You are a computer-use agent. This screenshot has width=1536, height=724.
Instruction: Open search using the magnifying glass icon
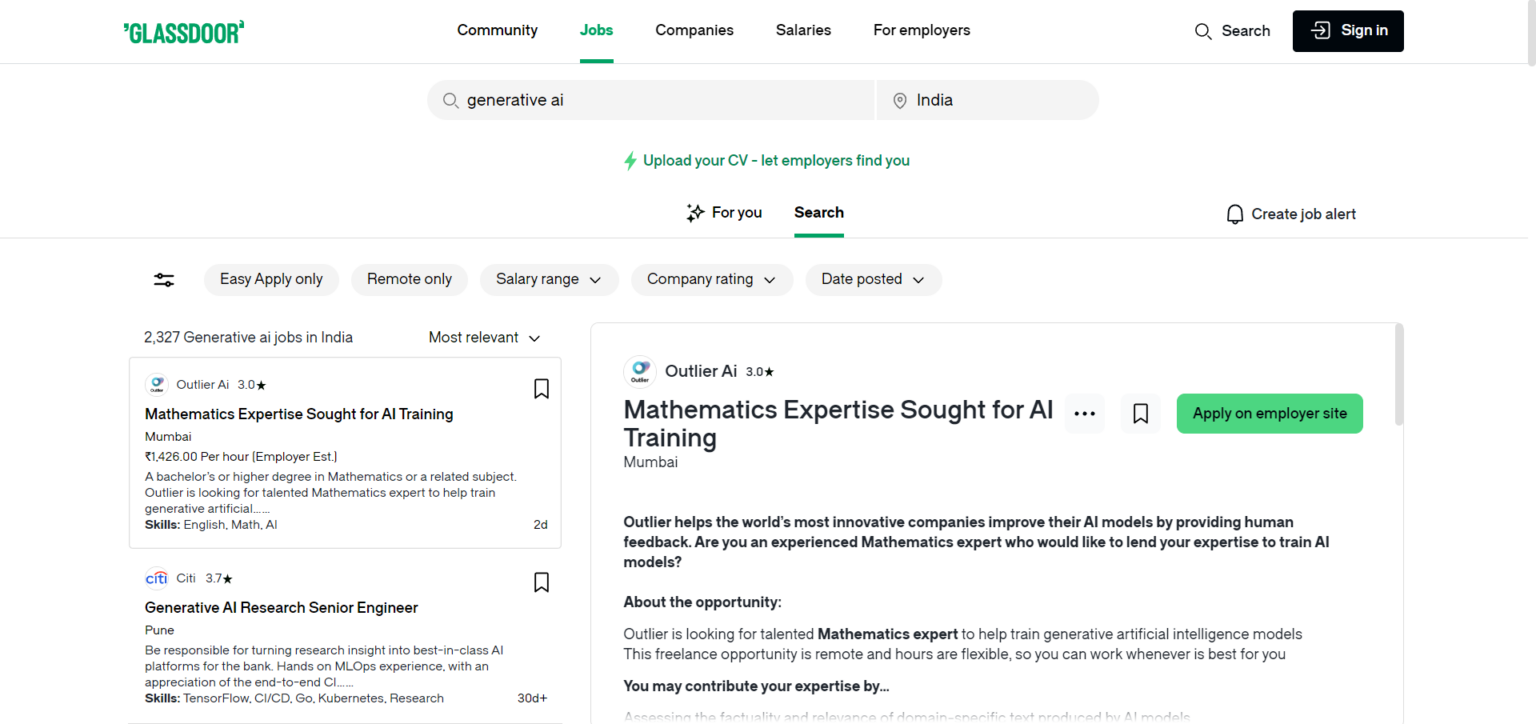coord(1203,31)
